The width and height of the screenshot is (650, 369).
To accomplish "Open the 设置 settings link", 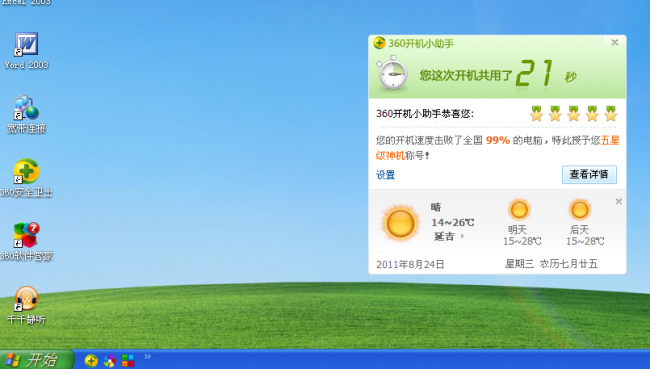I will click(386, 175).
